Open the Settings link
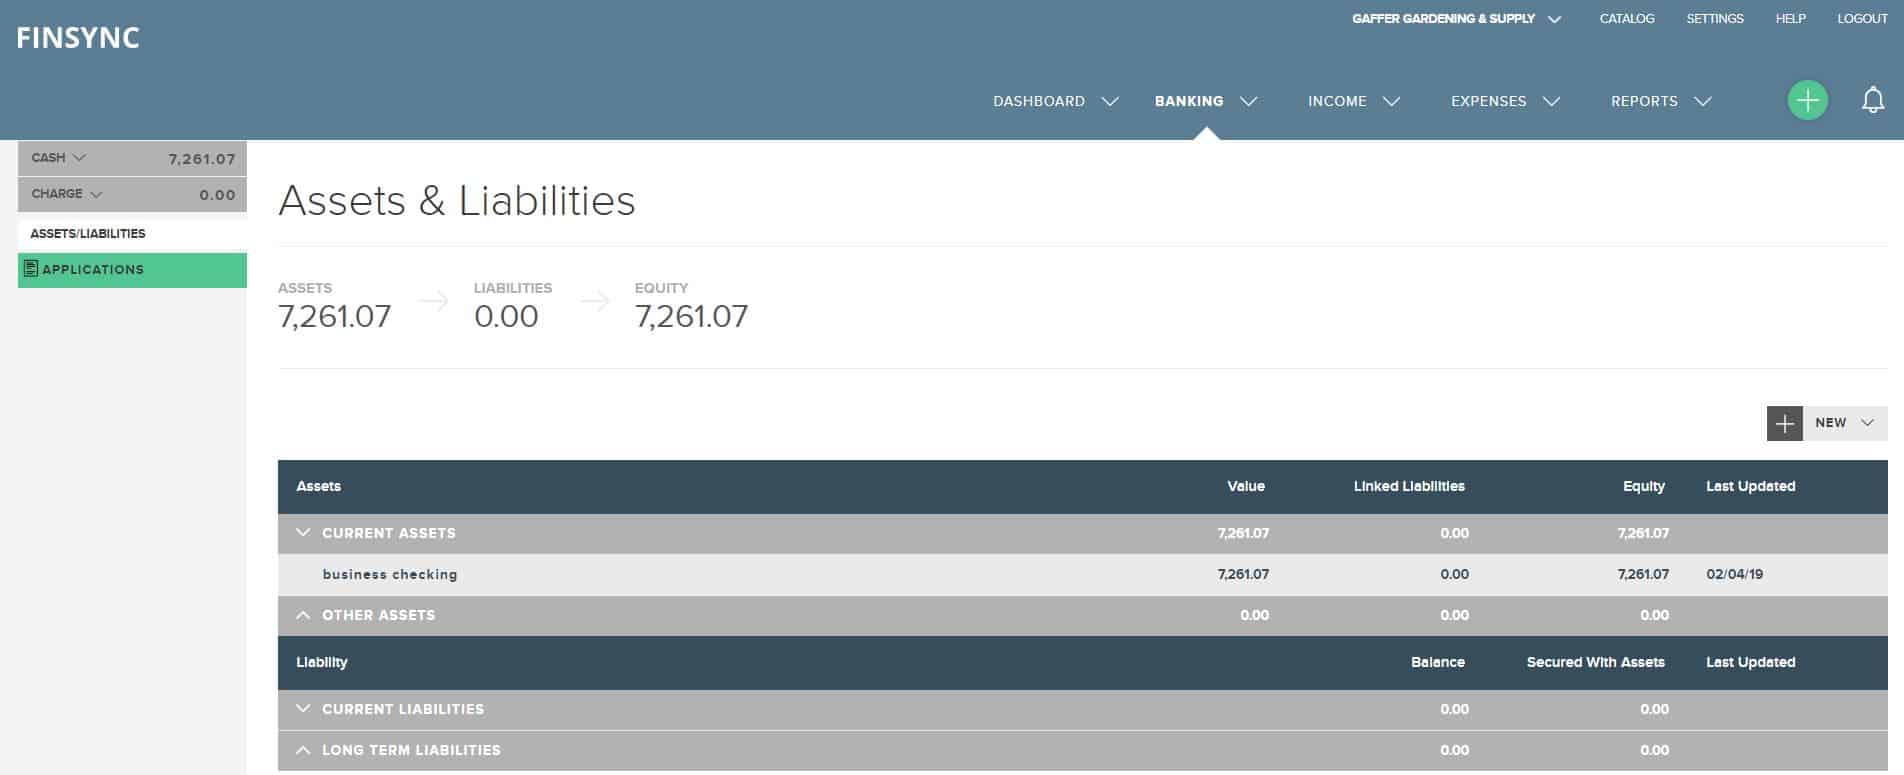This screenshot has width=1904, height=775. [x=1715, y=19]
